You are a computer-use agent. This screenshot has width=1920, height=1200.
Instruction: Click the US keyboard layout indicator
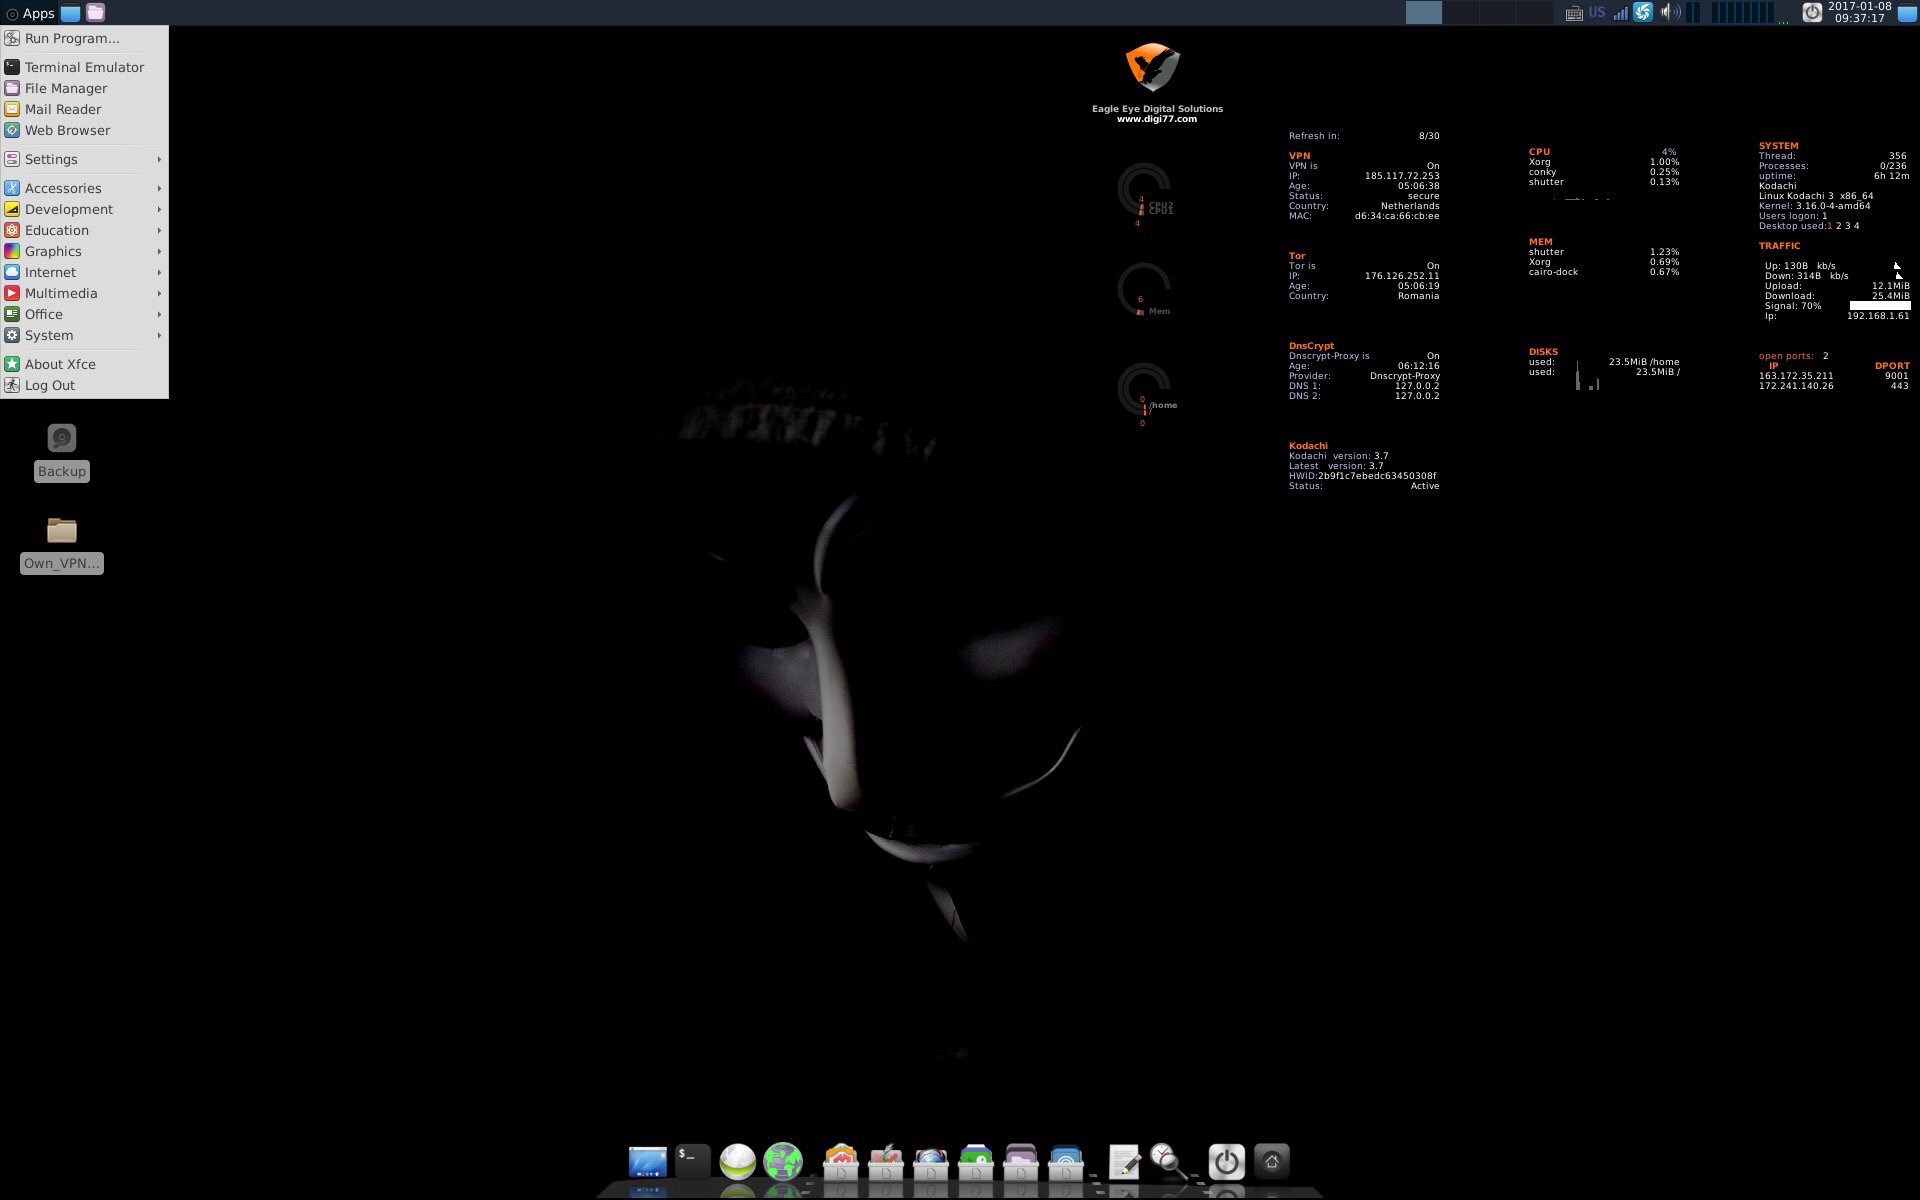(1596, 13)
